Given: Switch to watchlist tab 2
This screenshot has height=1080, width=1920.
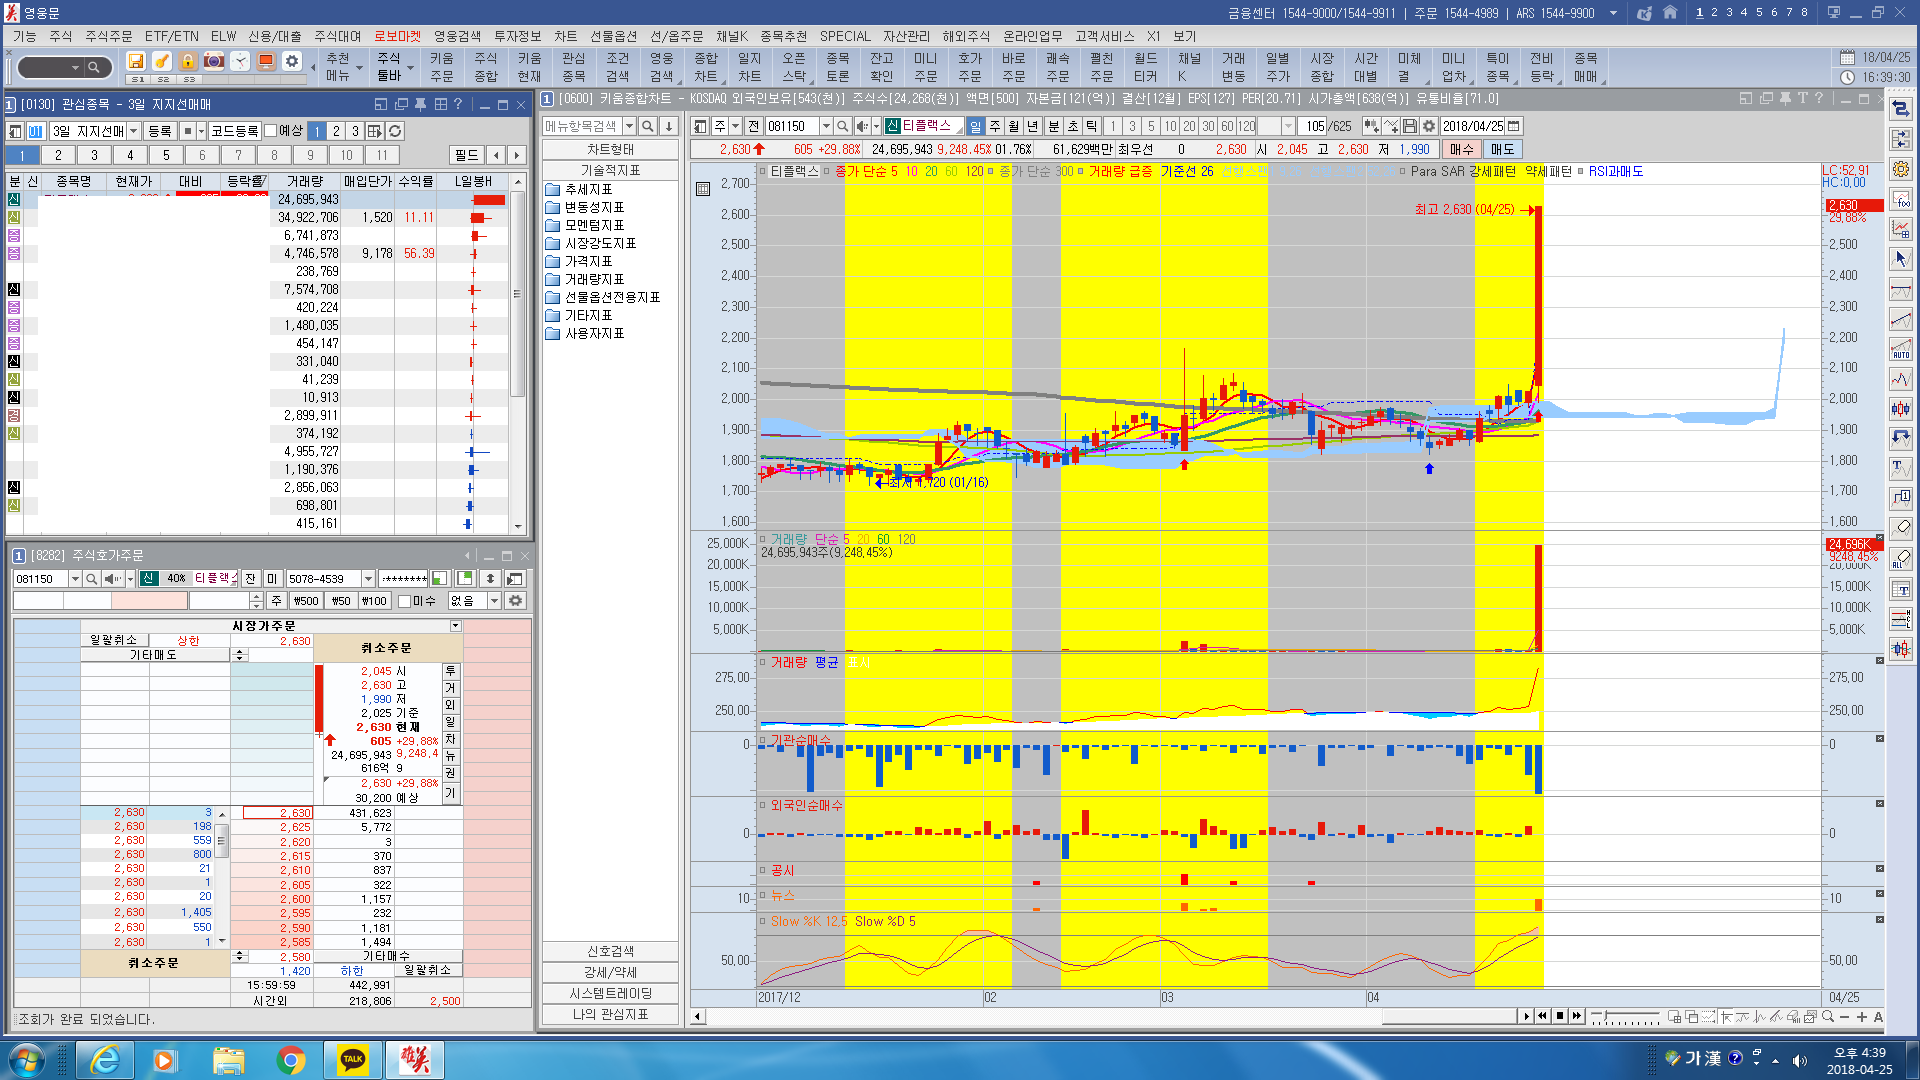Looking at the screenshot, I should 58,155.
